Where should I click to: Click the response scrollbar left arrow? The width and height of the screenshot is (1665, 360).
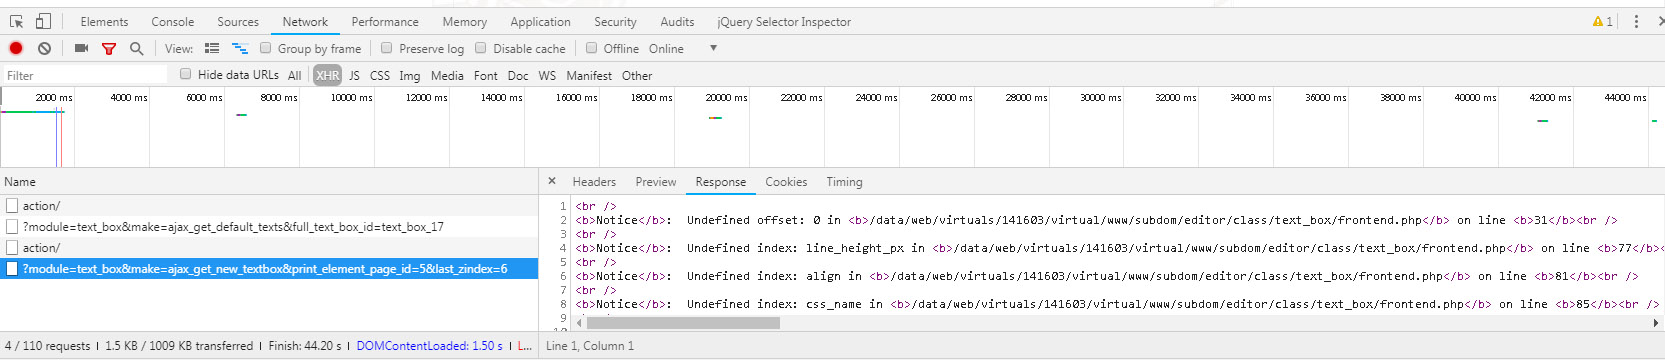(x=580, y=323)
